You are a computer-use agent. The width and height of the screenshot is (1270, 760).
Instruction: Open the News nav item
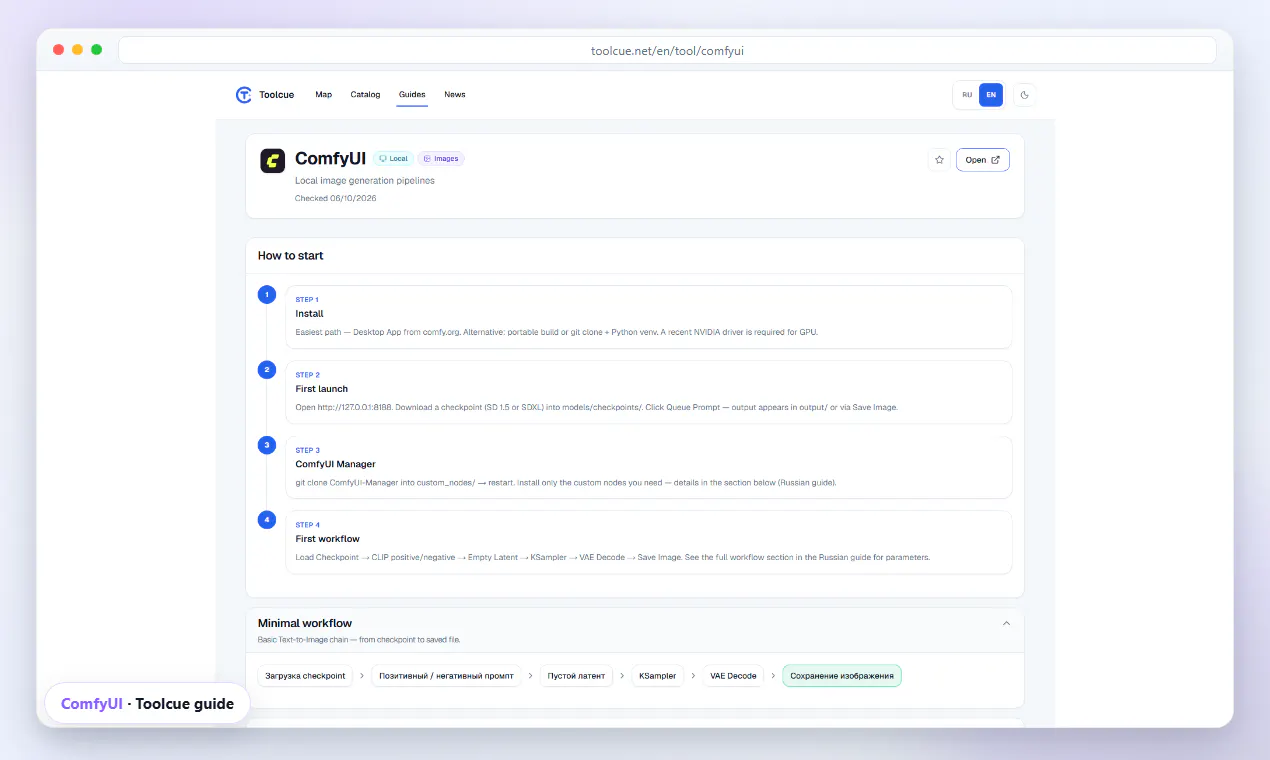(455, 95)
